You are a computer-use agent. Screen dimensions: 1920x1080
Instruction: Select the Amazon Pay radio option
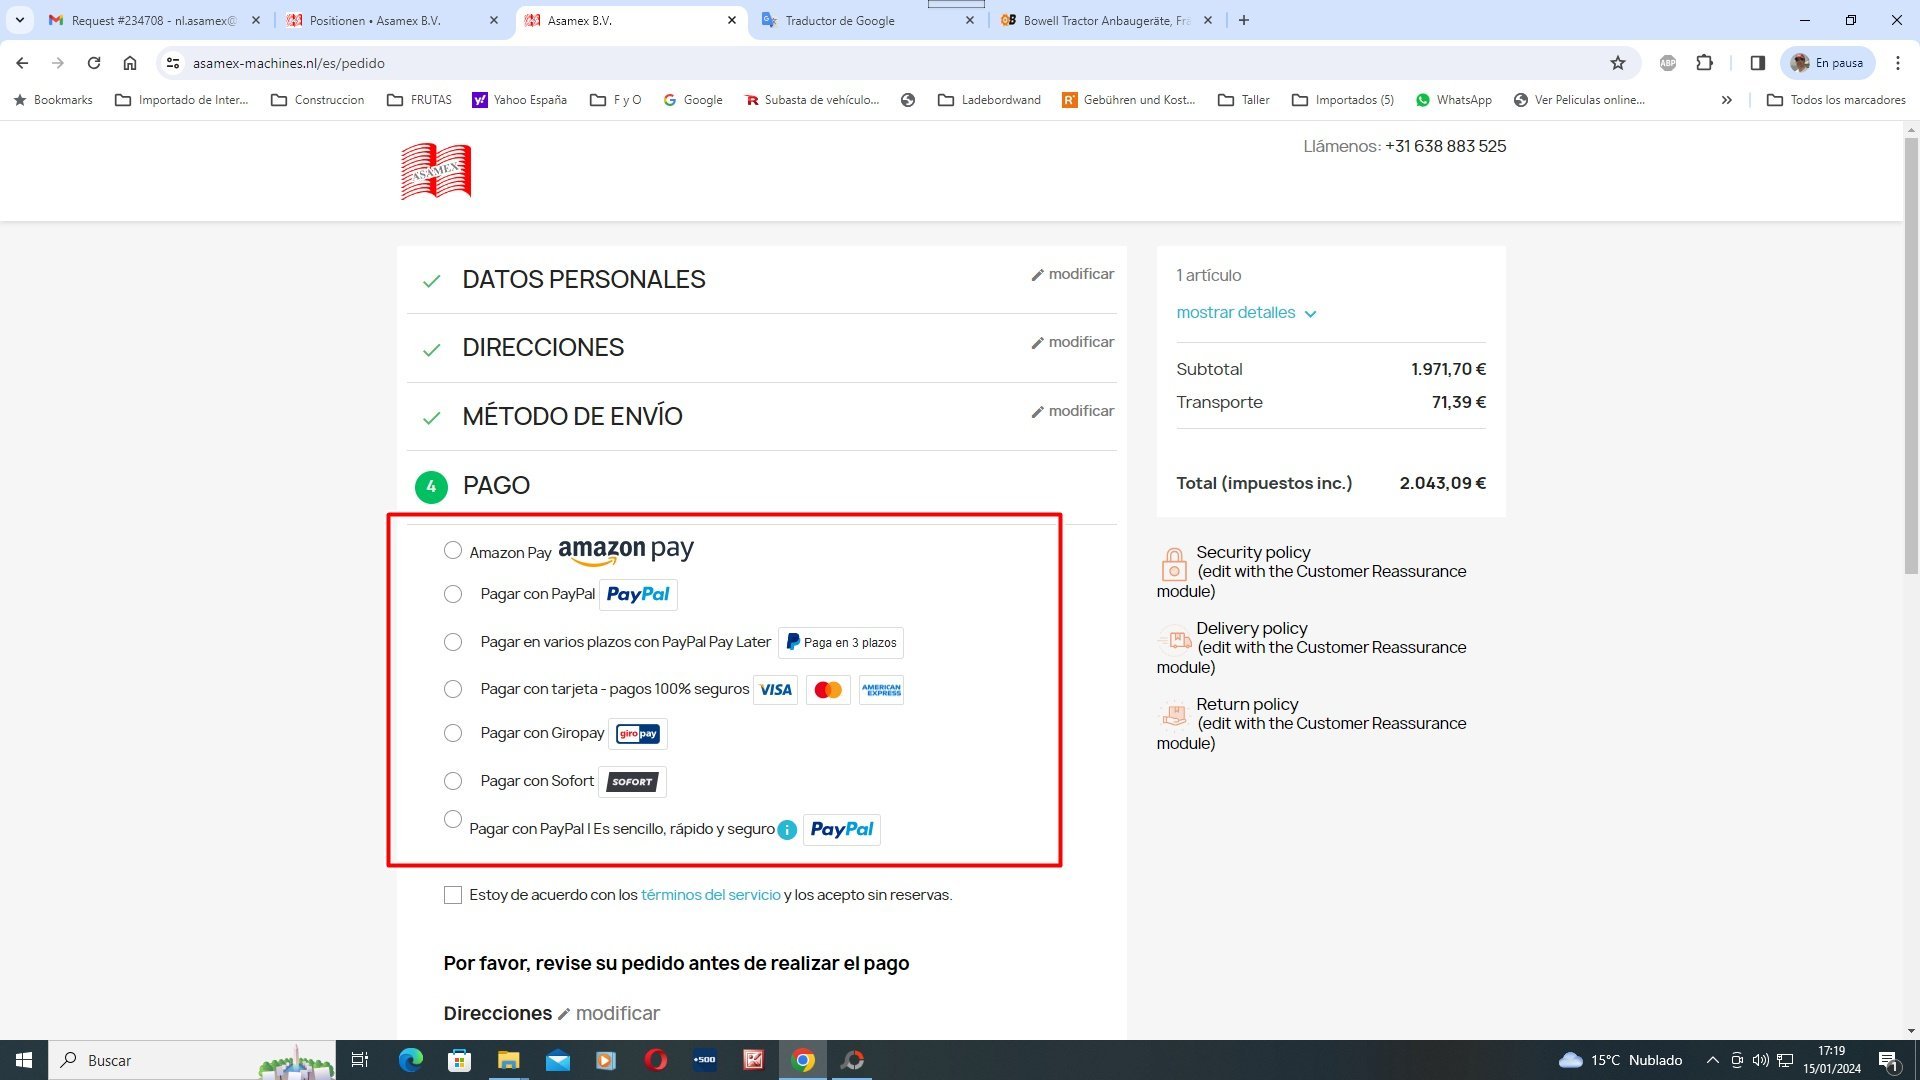coord(453,551)
